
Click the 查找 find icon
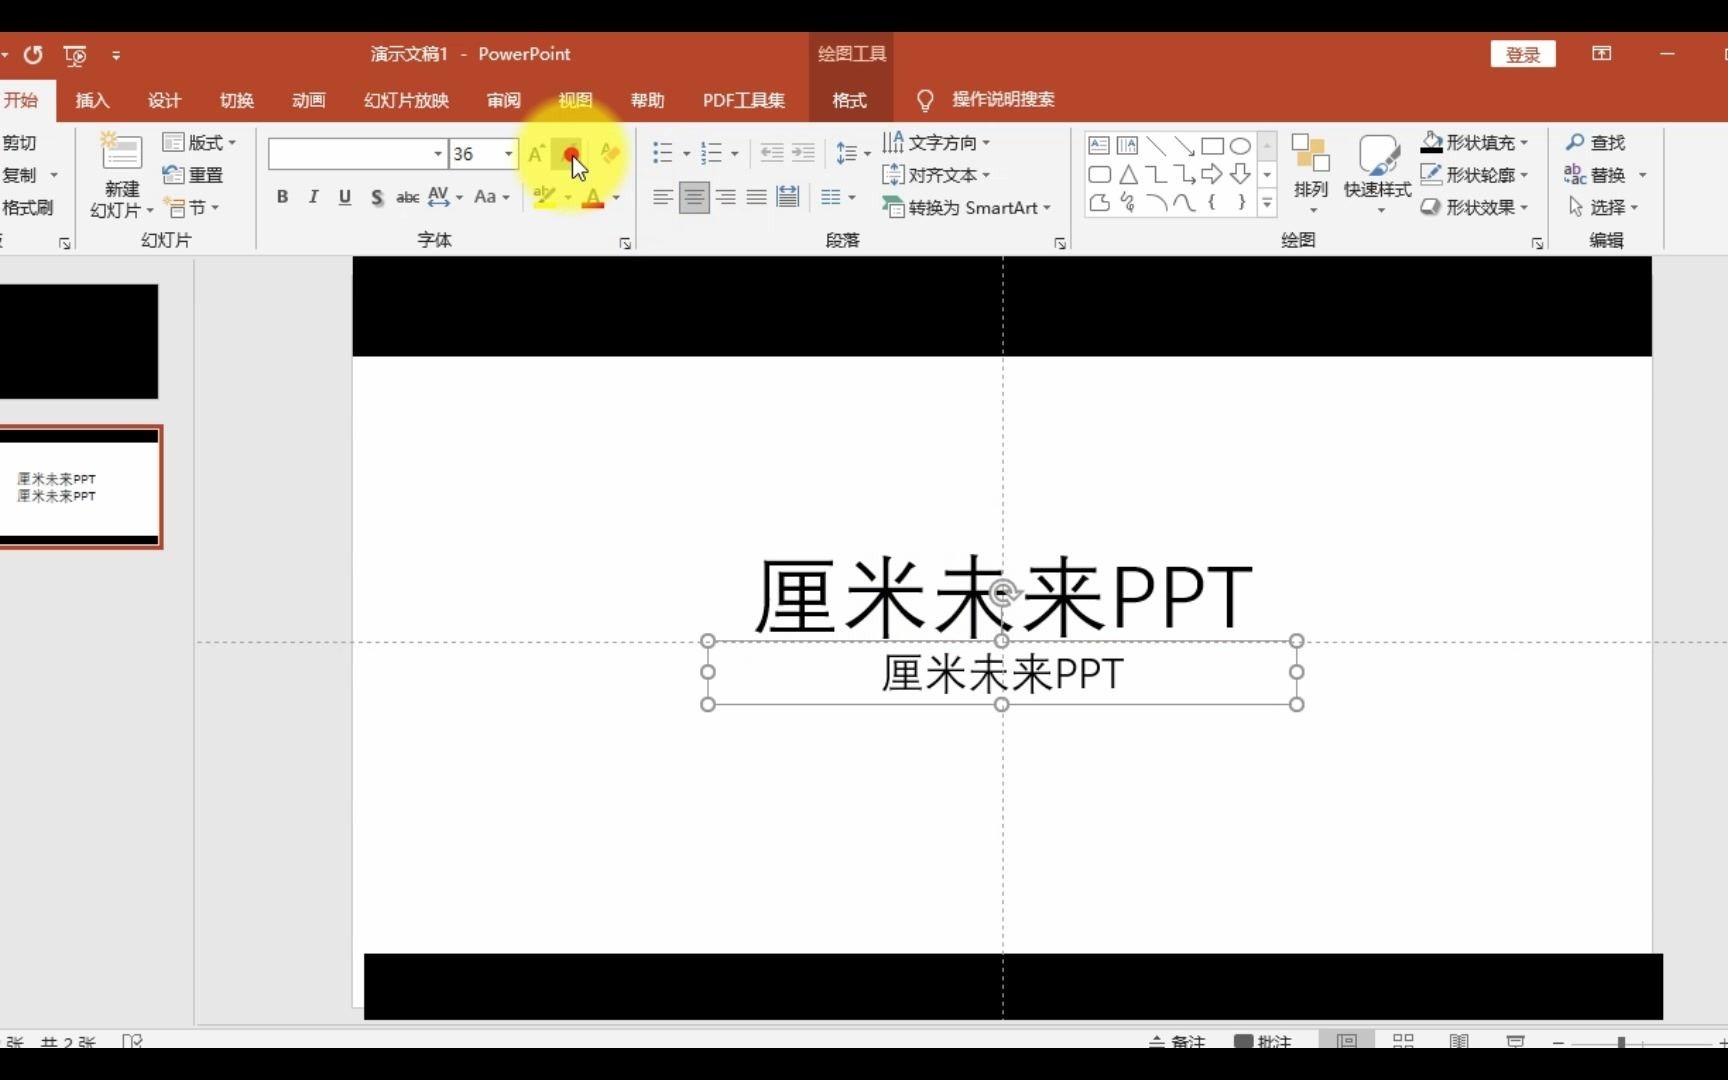(1597, 142)
